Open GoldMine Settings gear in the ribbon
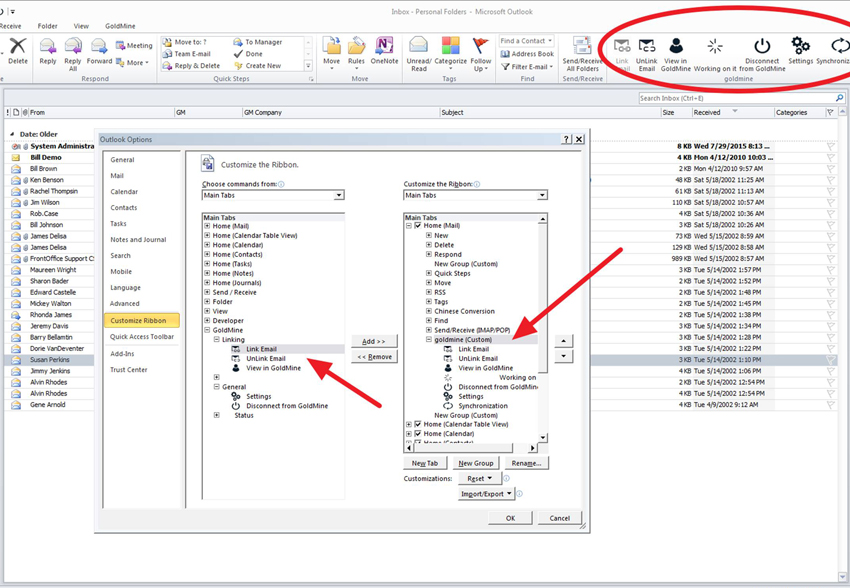 tap(800, 51)
